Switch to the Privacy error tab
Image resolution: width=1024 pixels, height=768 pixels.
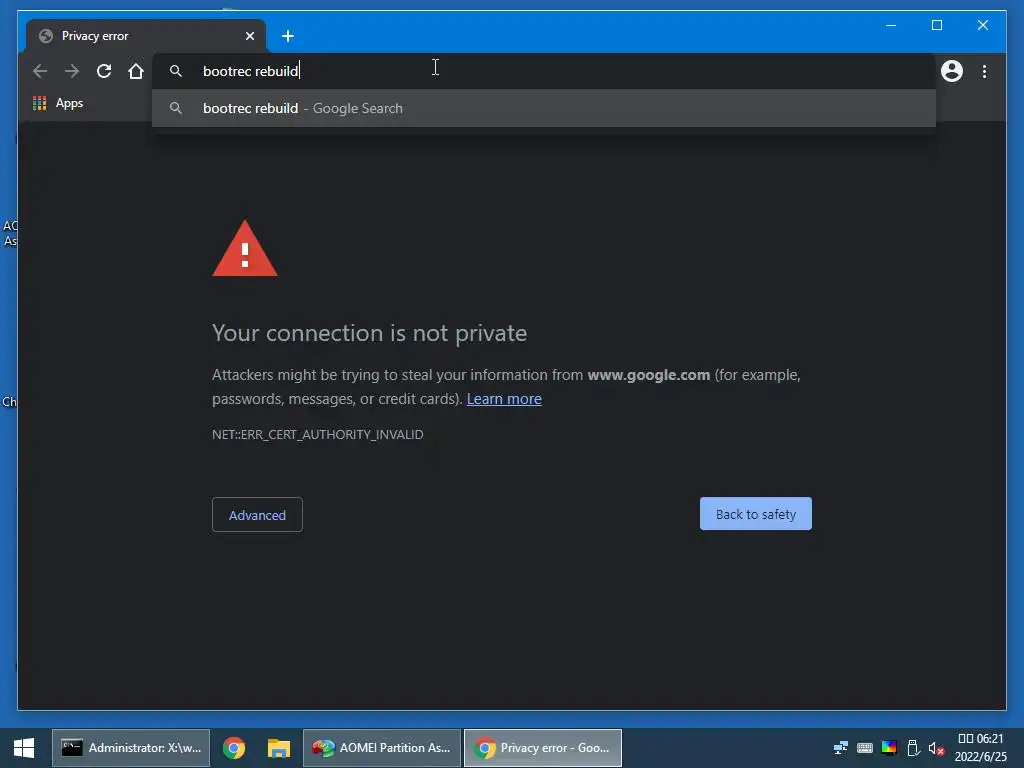[x=145, y=36]
